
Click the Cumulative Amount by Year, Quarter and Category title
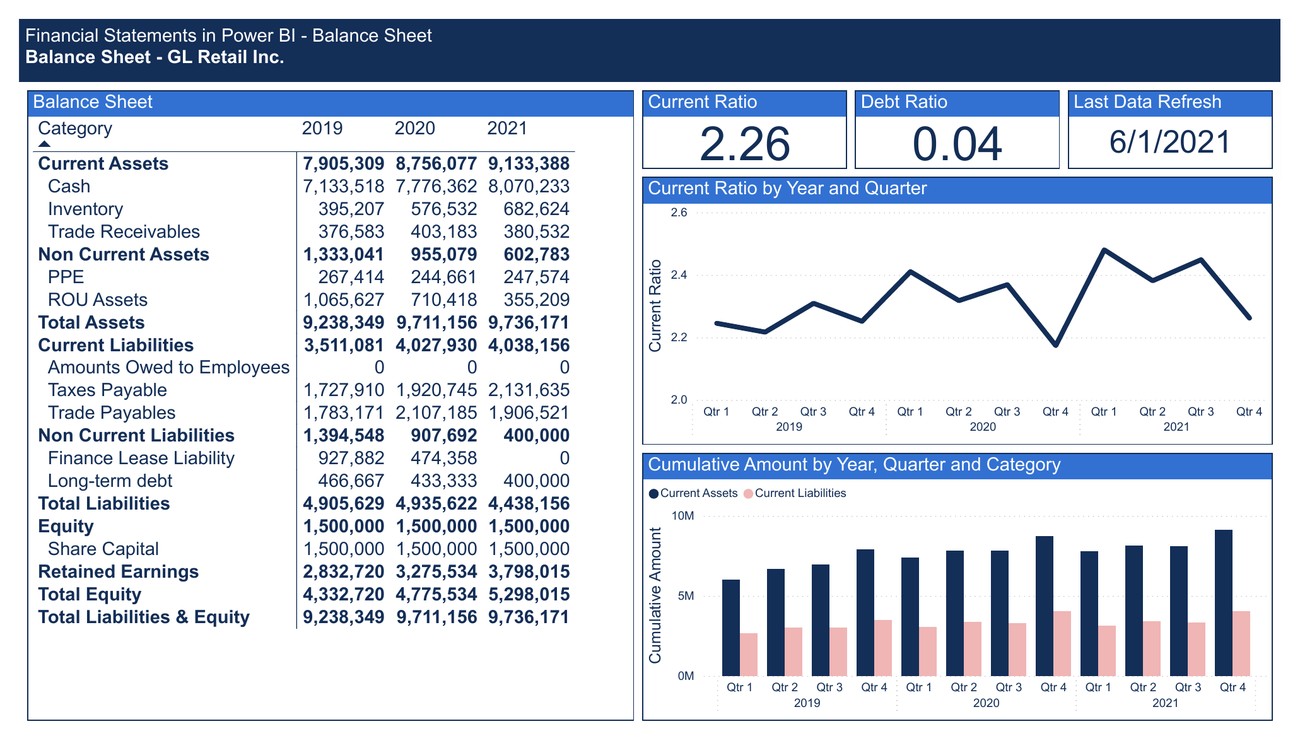point(854,464)
